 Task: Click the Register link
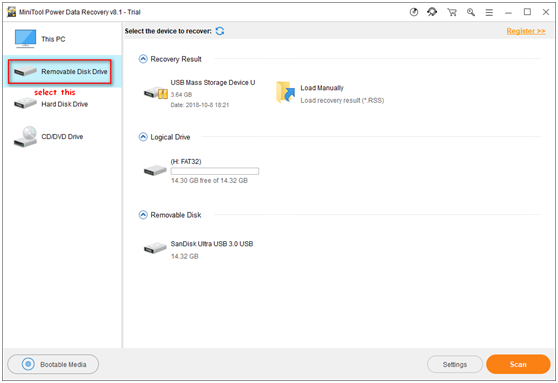526,31
